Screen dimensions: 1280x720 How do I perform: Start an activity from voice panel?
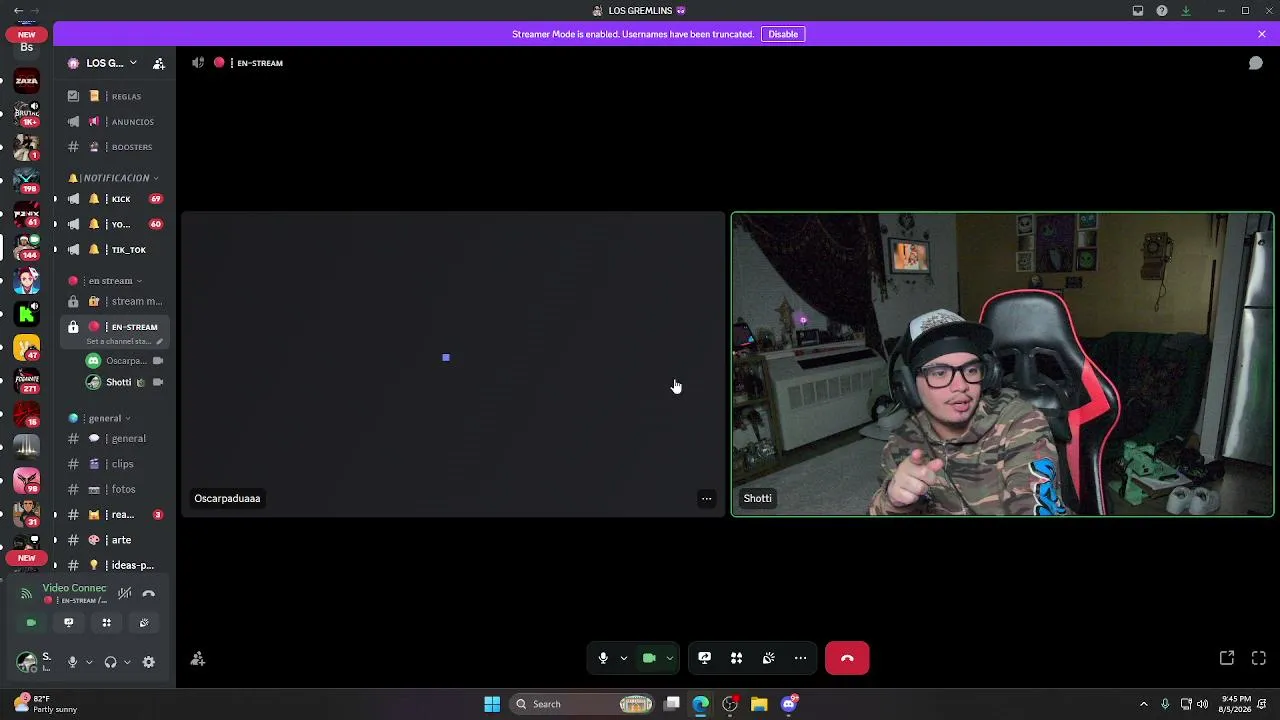pyautogui.click(x=106, y=622)
